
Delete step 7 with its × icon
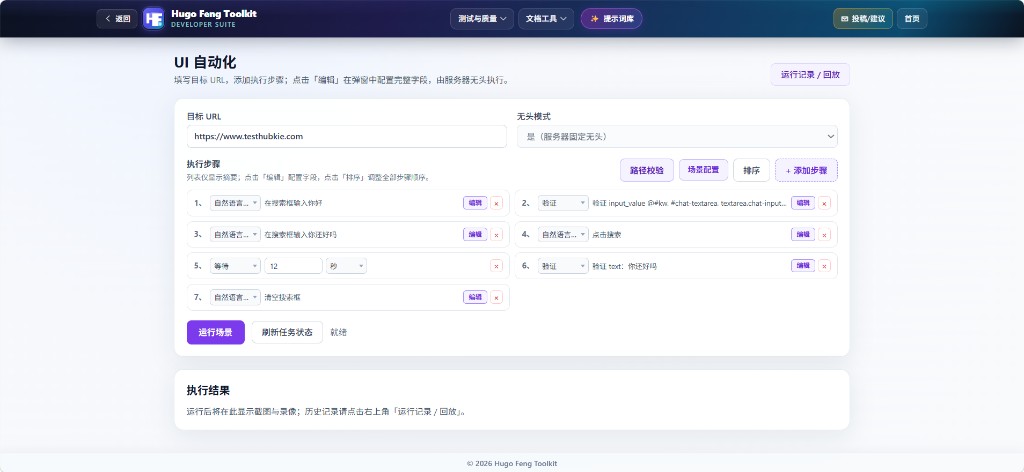[x=496, y=298]
